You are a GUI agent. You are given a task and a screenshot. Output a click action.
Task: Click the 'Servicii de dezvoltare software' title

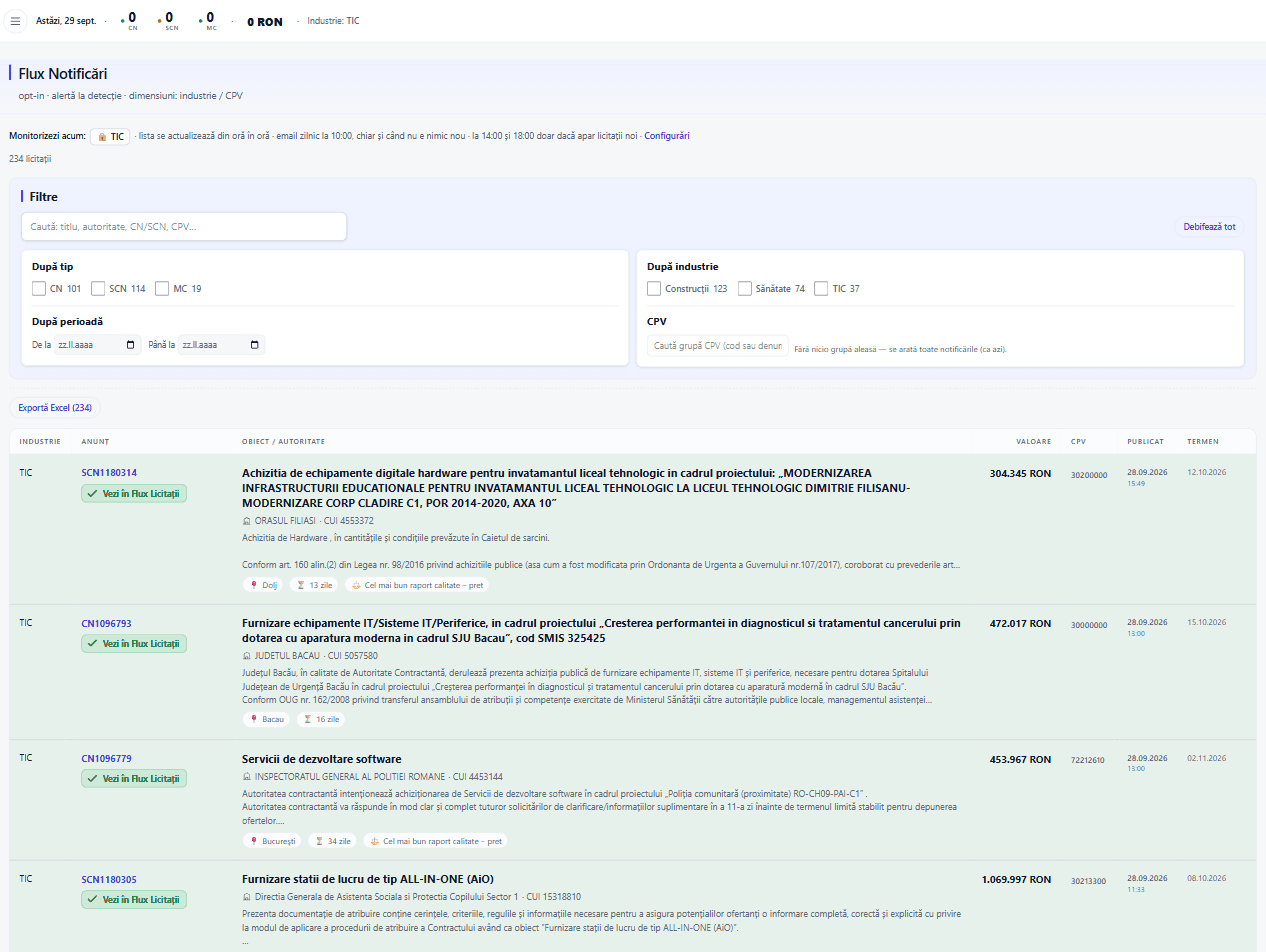(x=322, y=759)
